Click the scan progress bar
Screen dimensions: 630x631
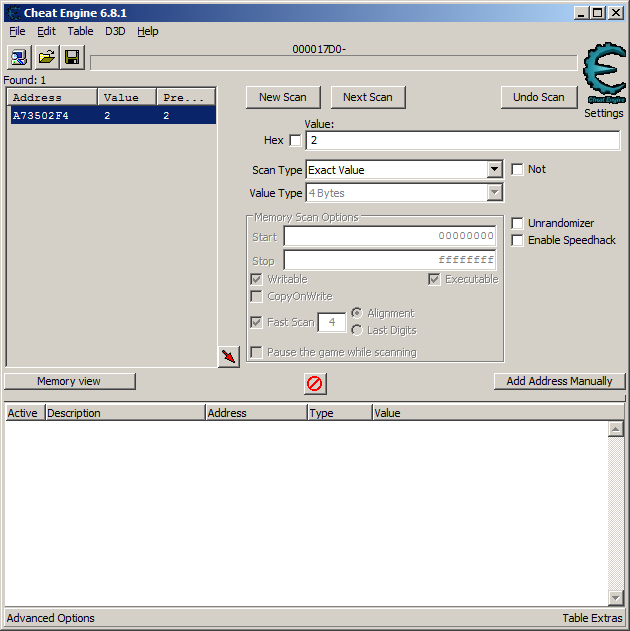(334, 63)
